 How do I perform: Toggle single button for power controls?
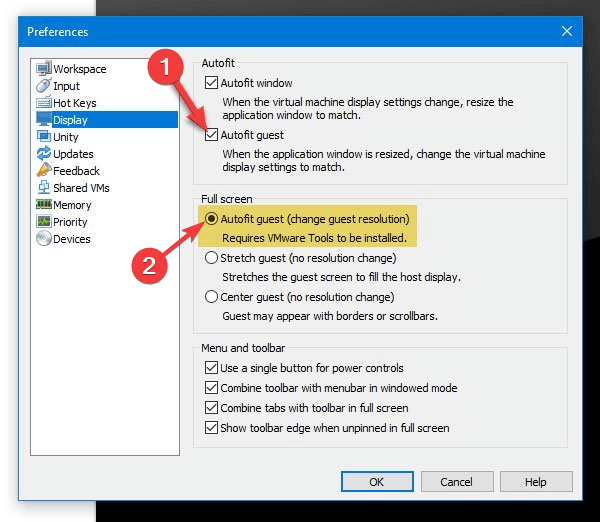[211, 368]
